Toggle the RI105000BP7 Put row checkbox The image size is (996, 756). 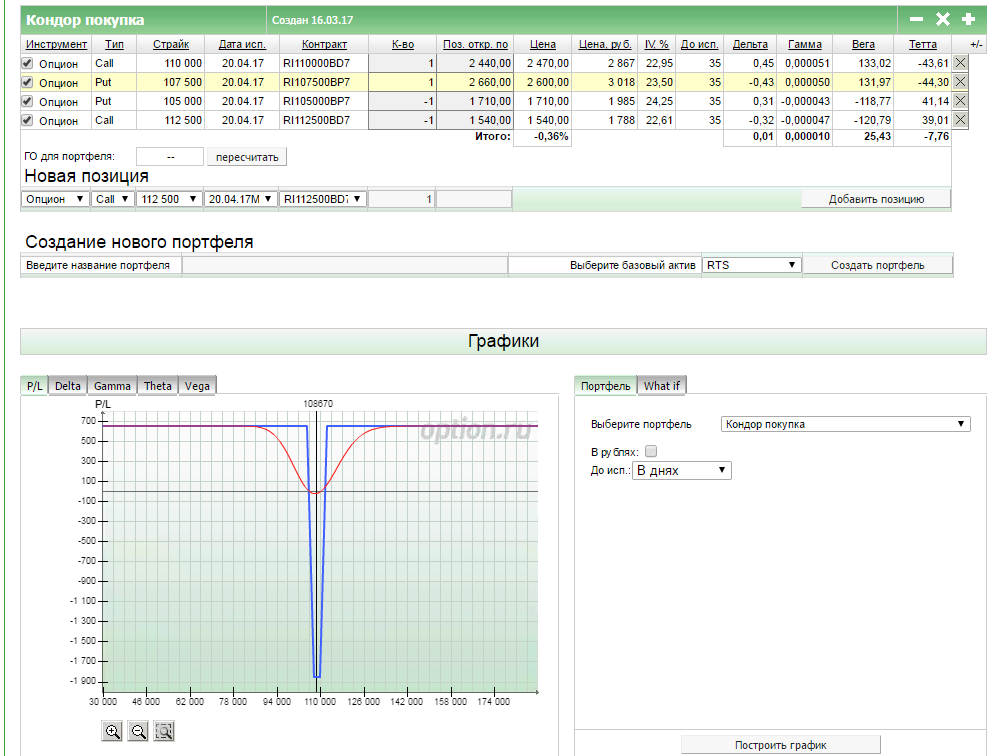[x=28, y=101]
